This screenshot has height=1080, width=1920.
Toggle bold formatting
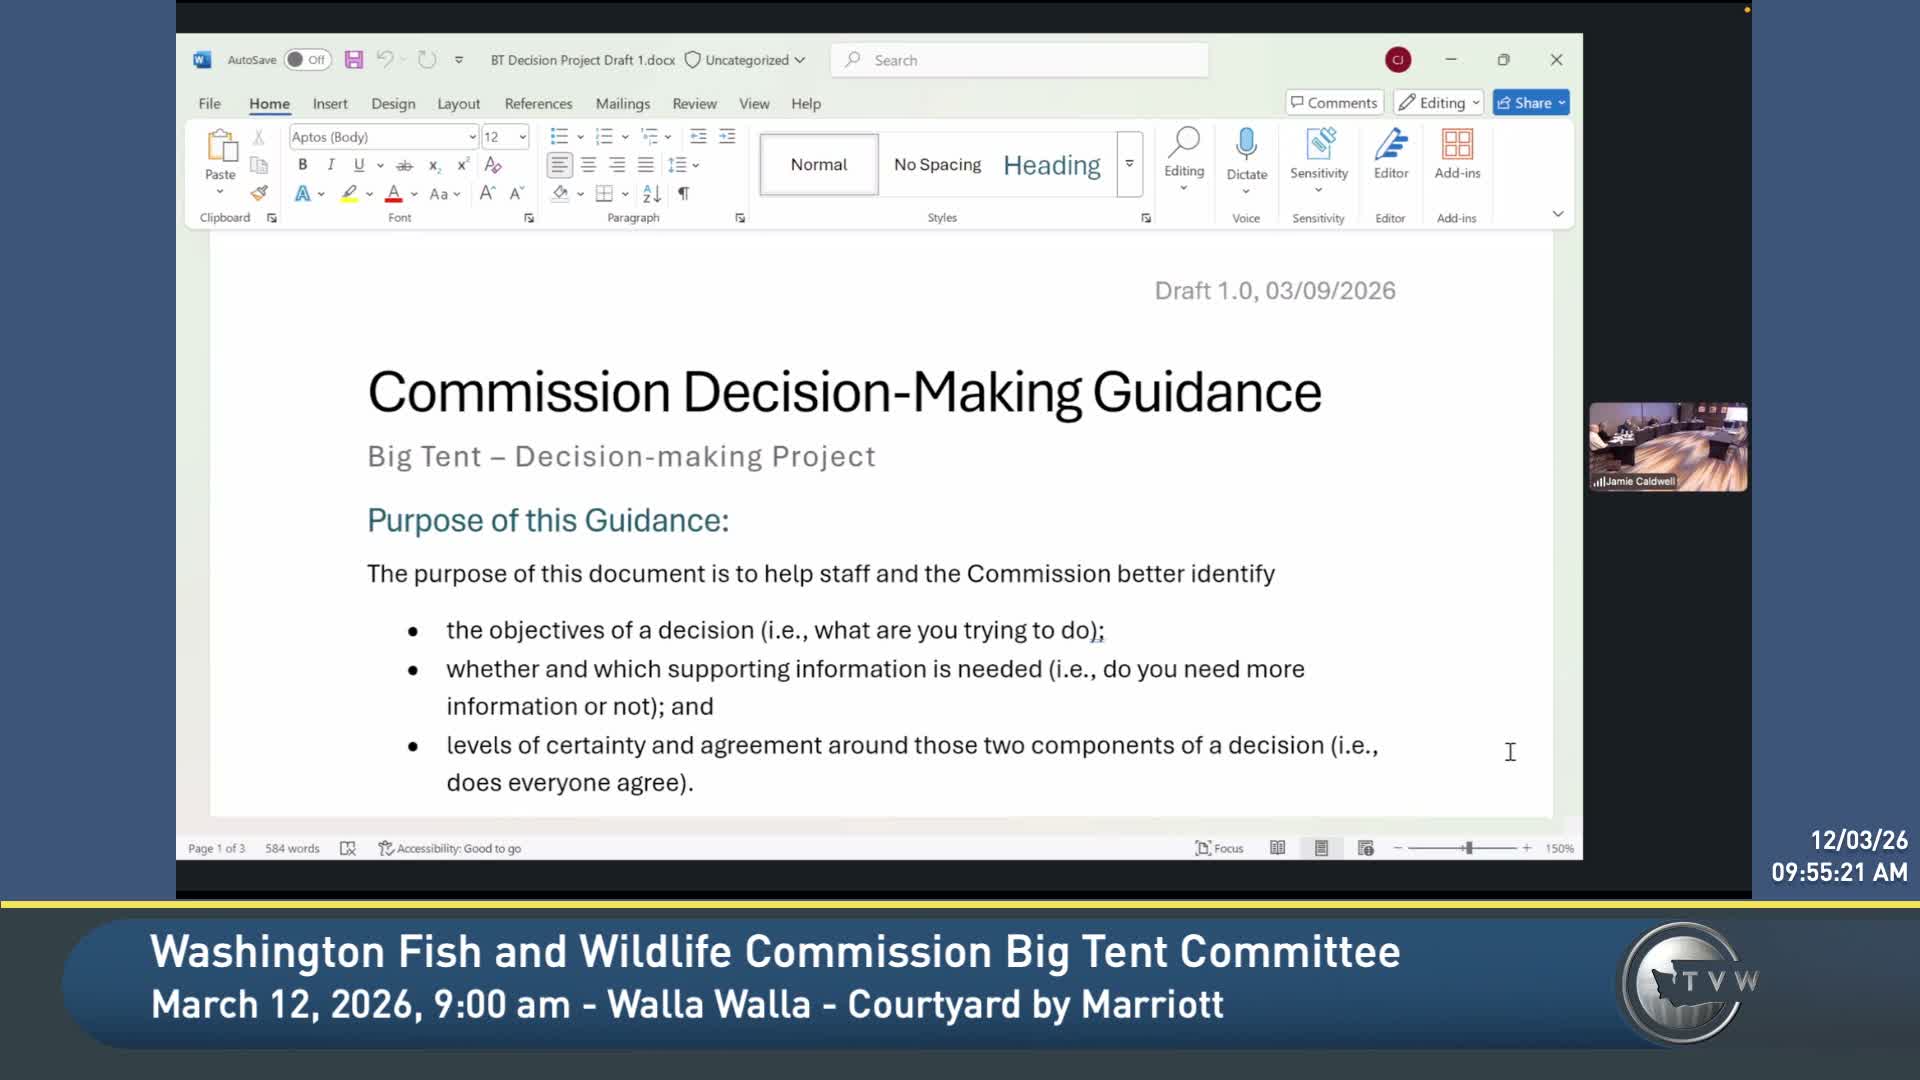pos(302,165)
